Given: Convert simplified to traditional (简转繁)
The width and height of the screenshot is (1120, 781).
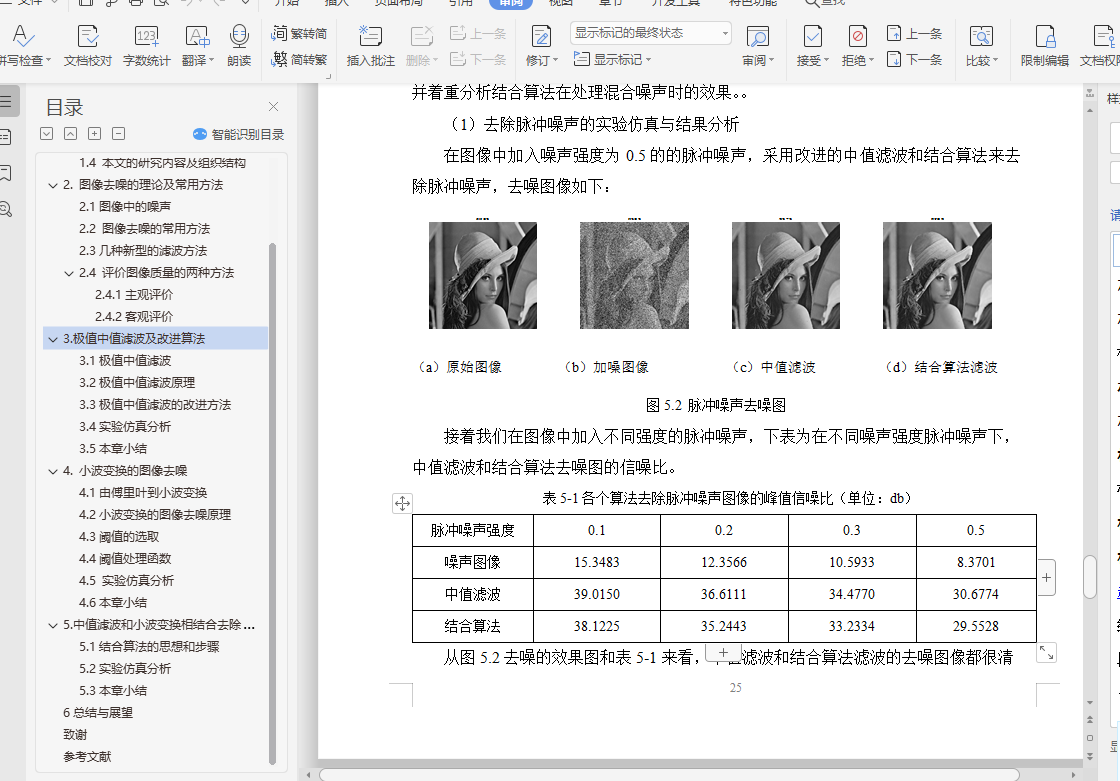Looking at the screenshot, I should 299,59.
